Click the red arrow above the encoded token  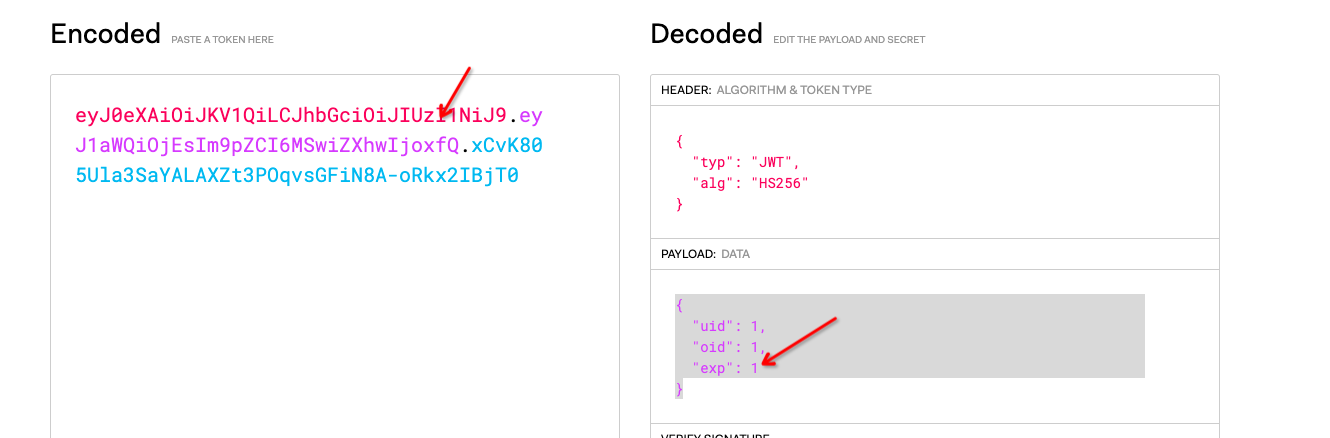coord(455,93)
